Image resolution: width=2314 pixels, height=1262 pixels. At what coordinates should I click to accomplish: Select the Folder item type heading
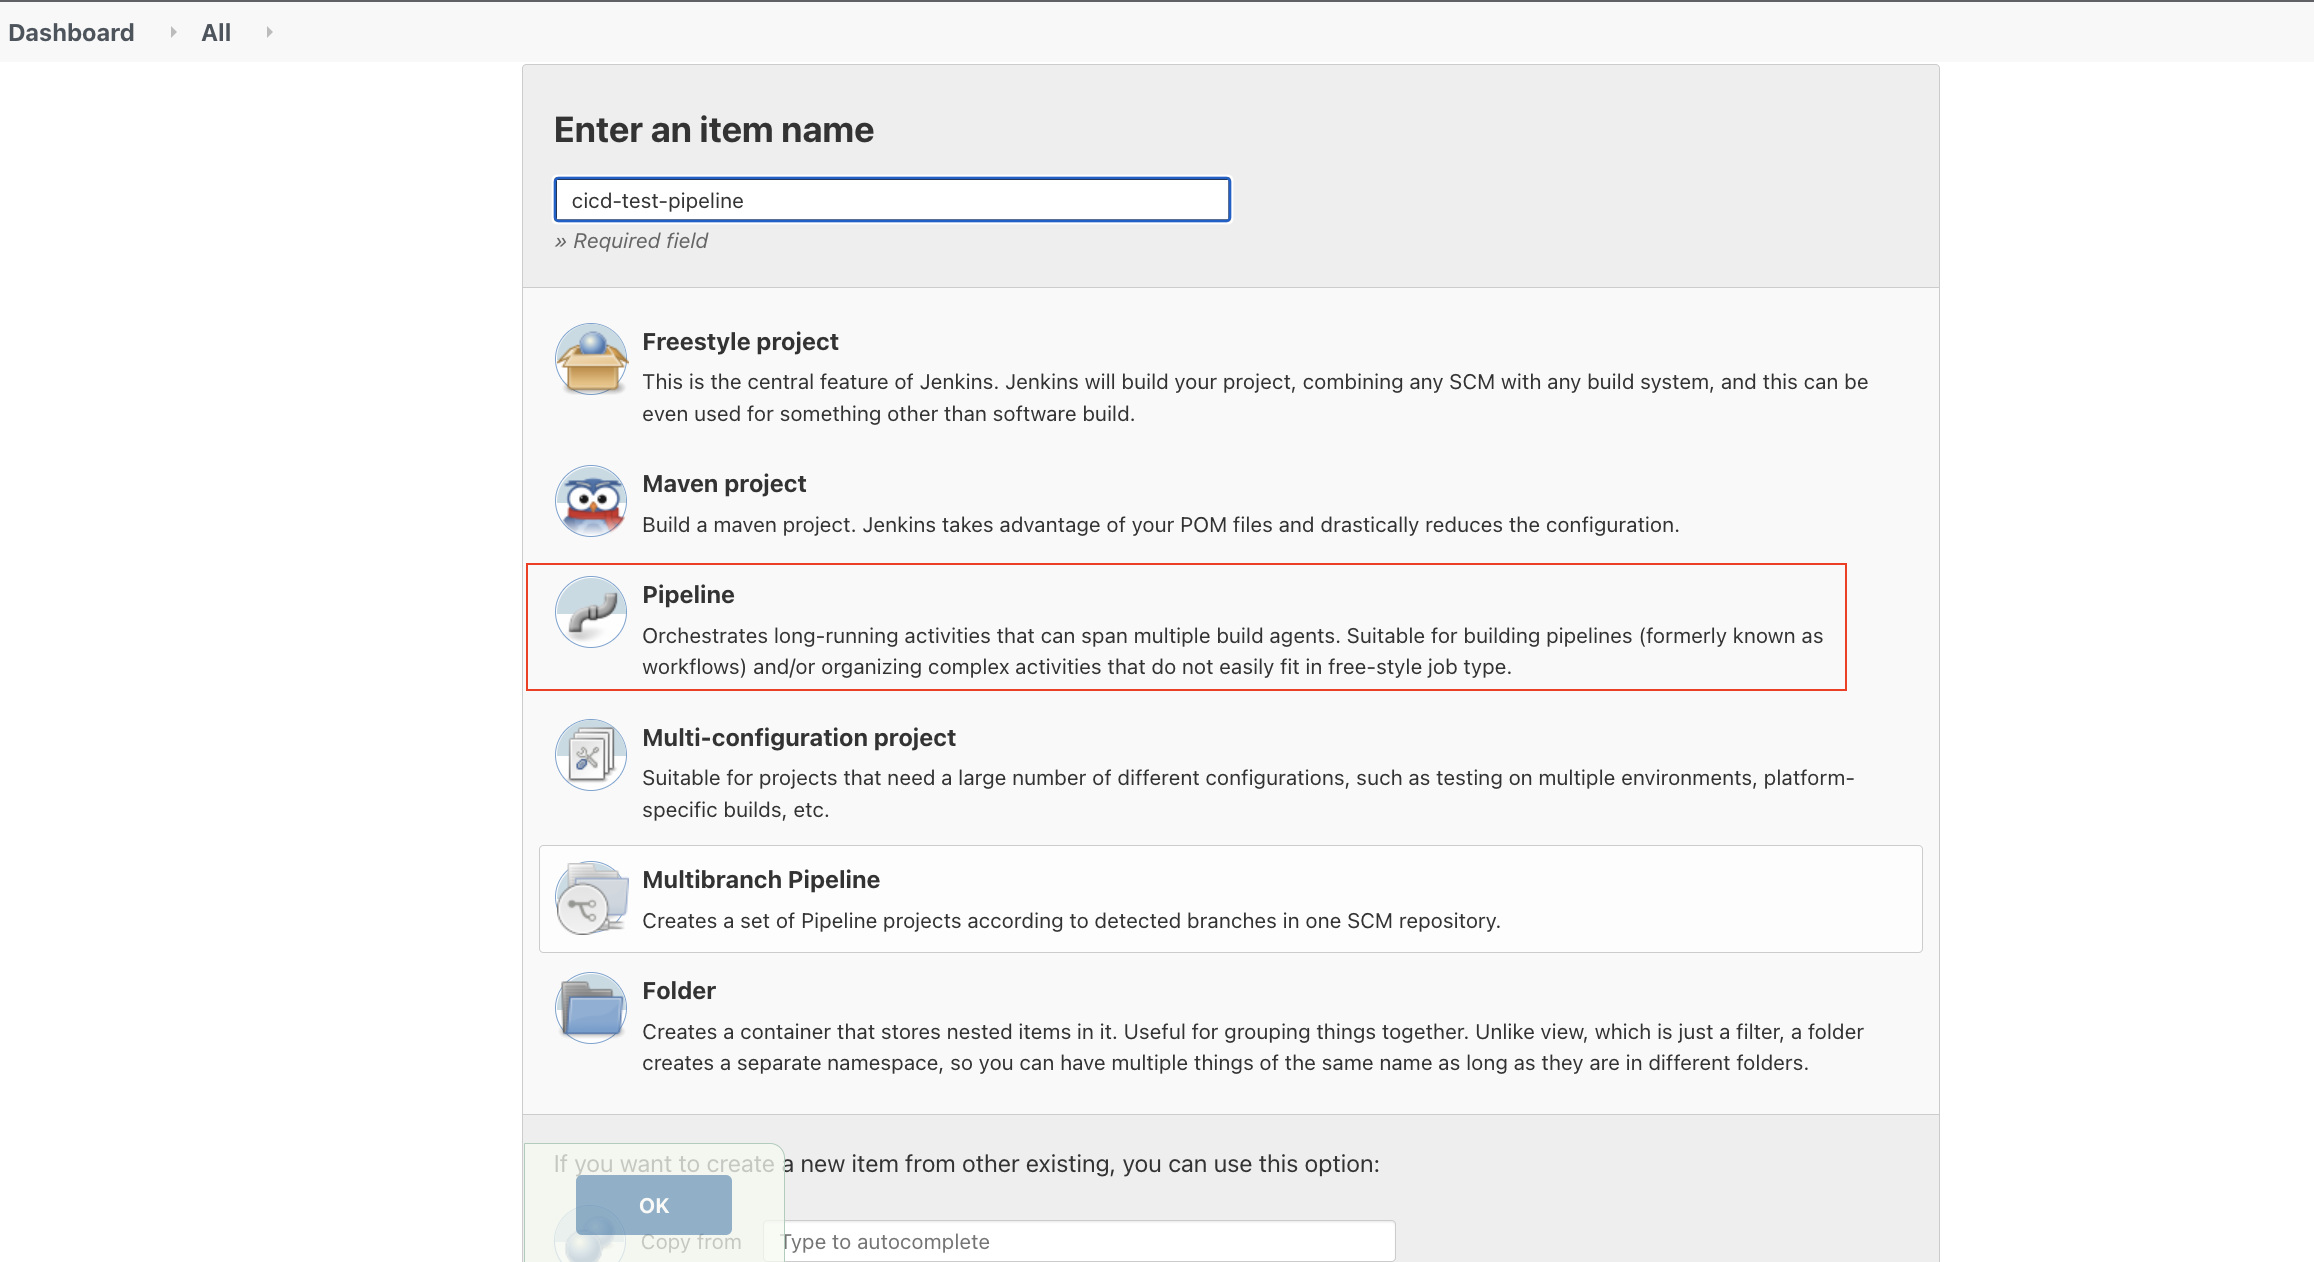click(x=678, y=991)
